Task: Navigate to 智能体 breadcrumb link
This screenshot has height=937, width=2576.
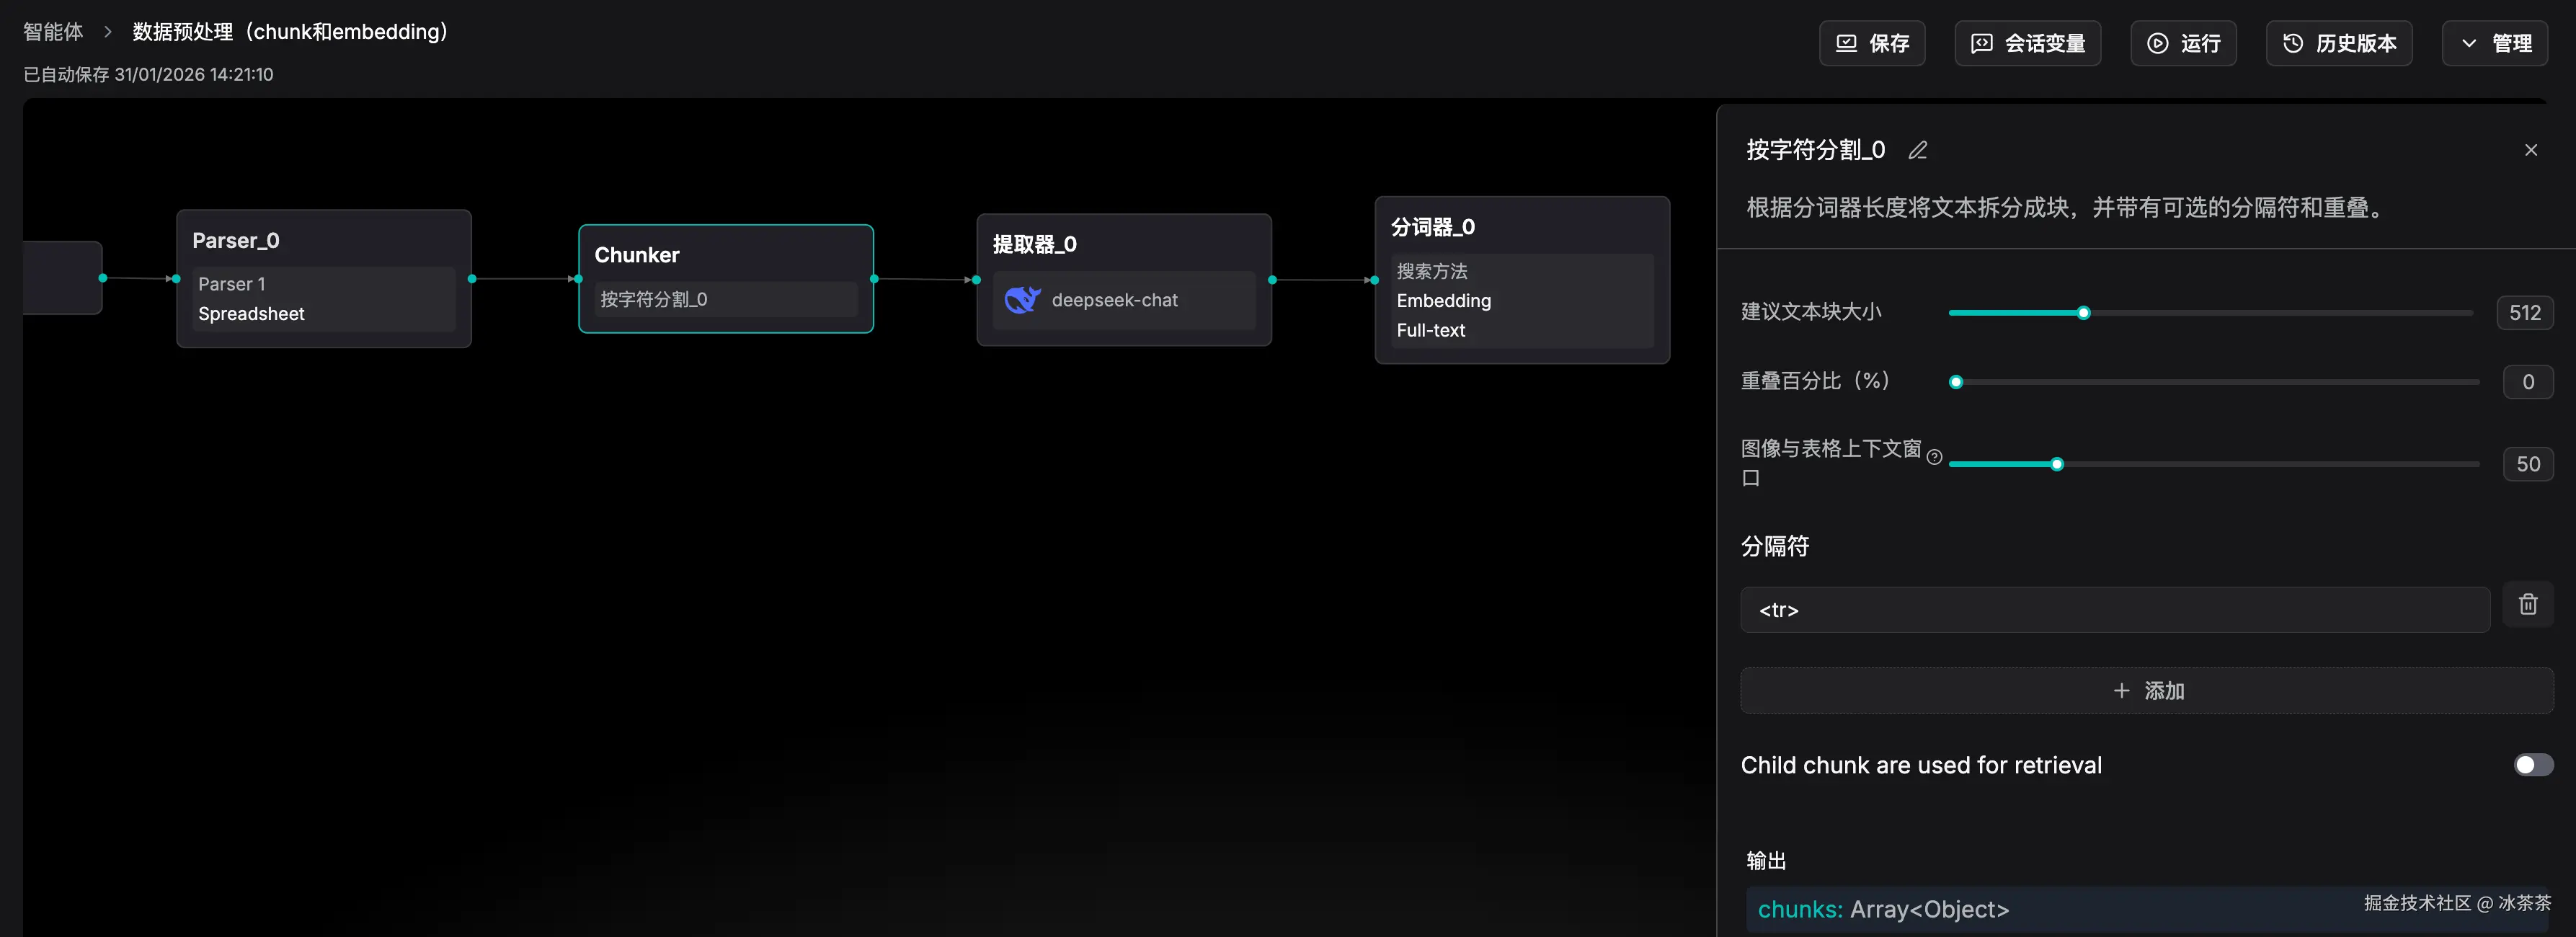Action: pos(53,32)
